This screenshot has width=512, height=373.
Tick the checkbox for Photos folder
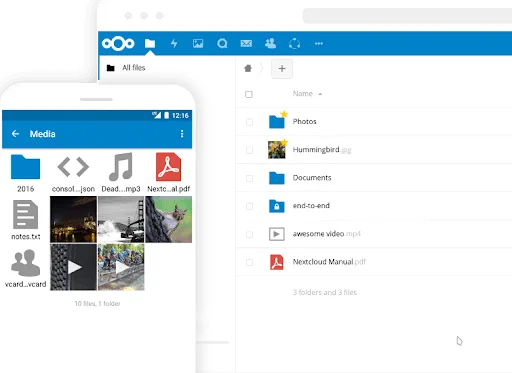click(x=249, y=122)
